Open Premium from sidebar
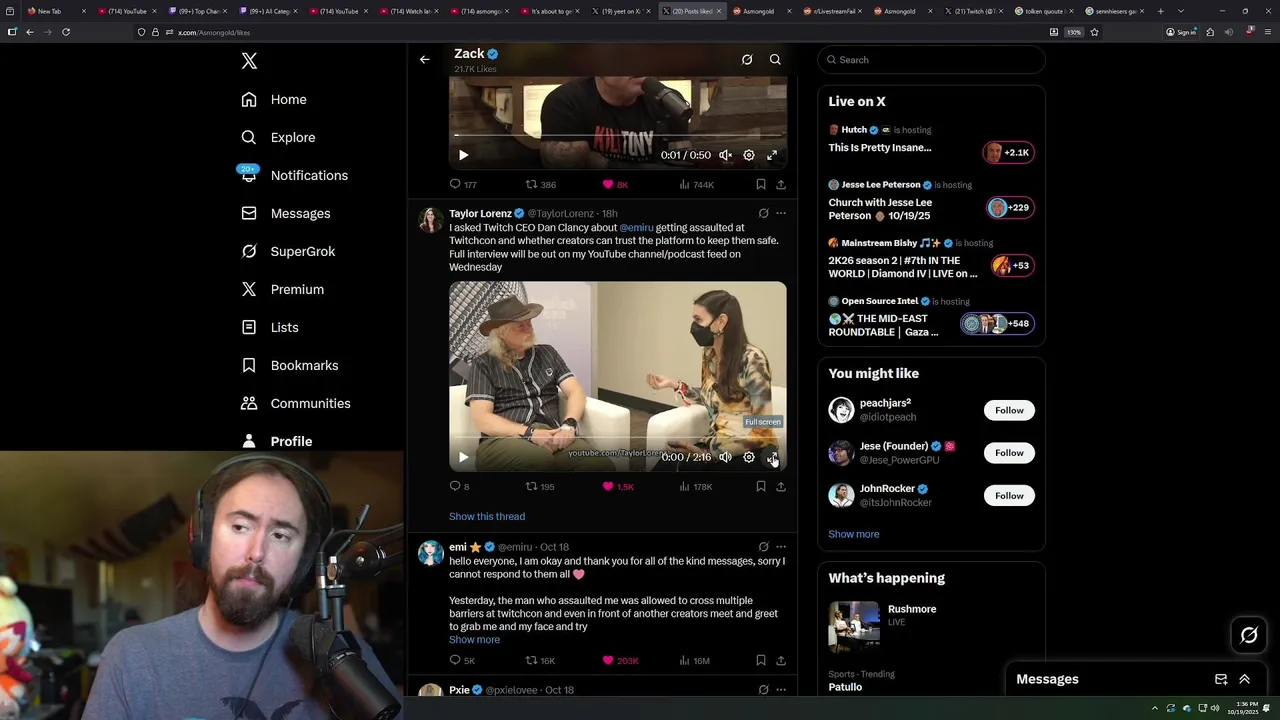The width and height of the screenshot is (1280, 720). (282, 289)
